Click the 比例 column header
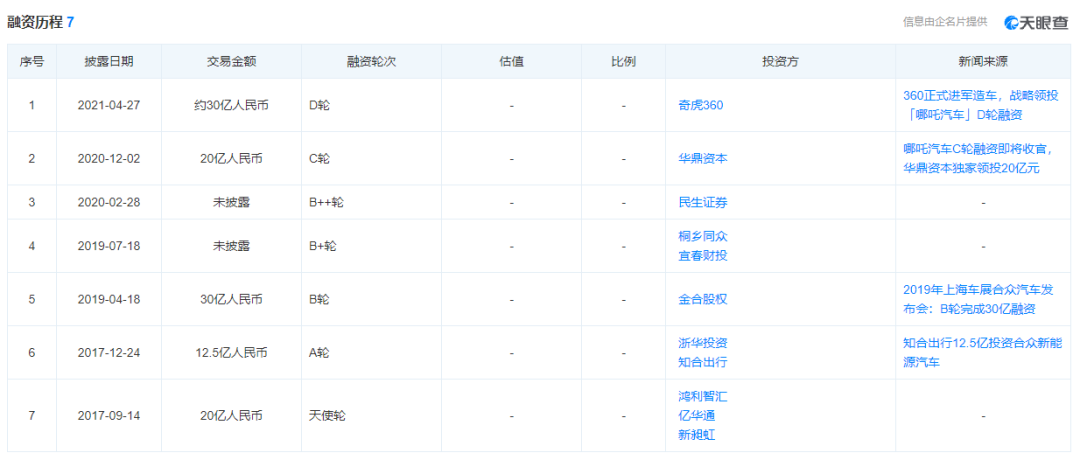The height and width of the screenshot is (460, 1080). tap(623, 62)
